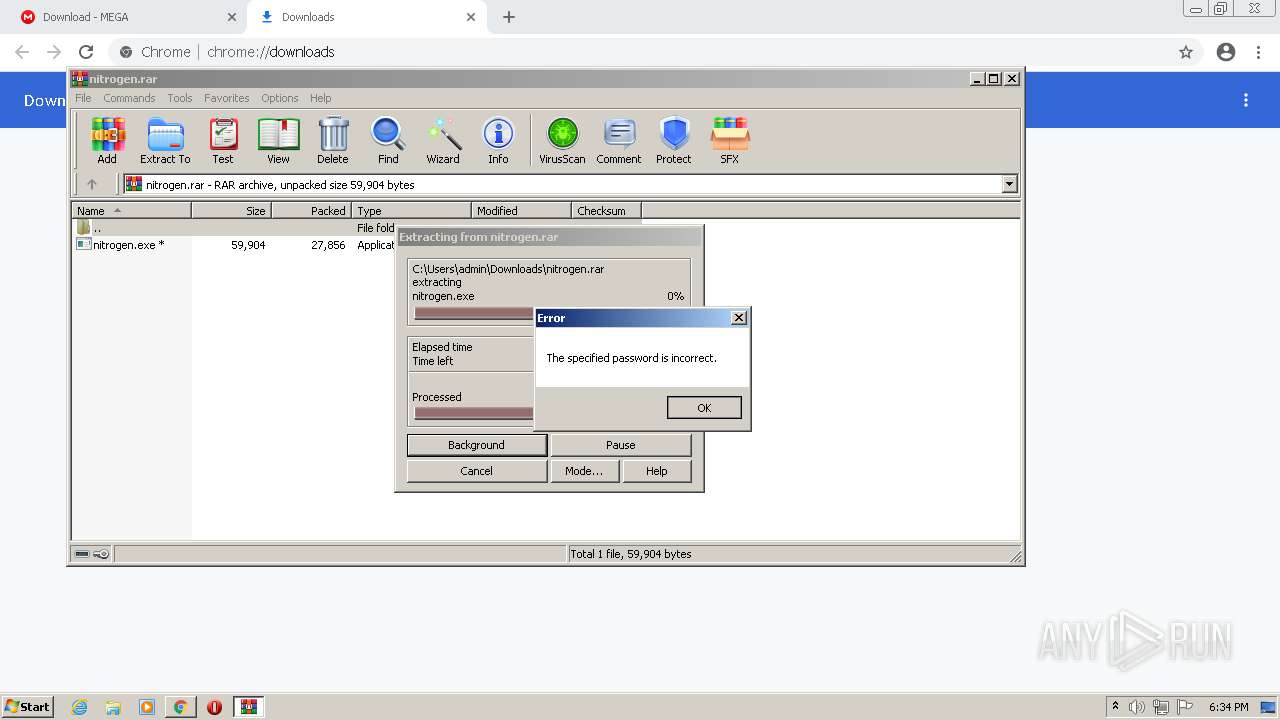Select the 27,856 packed cell

(328, 245)
